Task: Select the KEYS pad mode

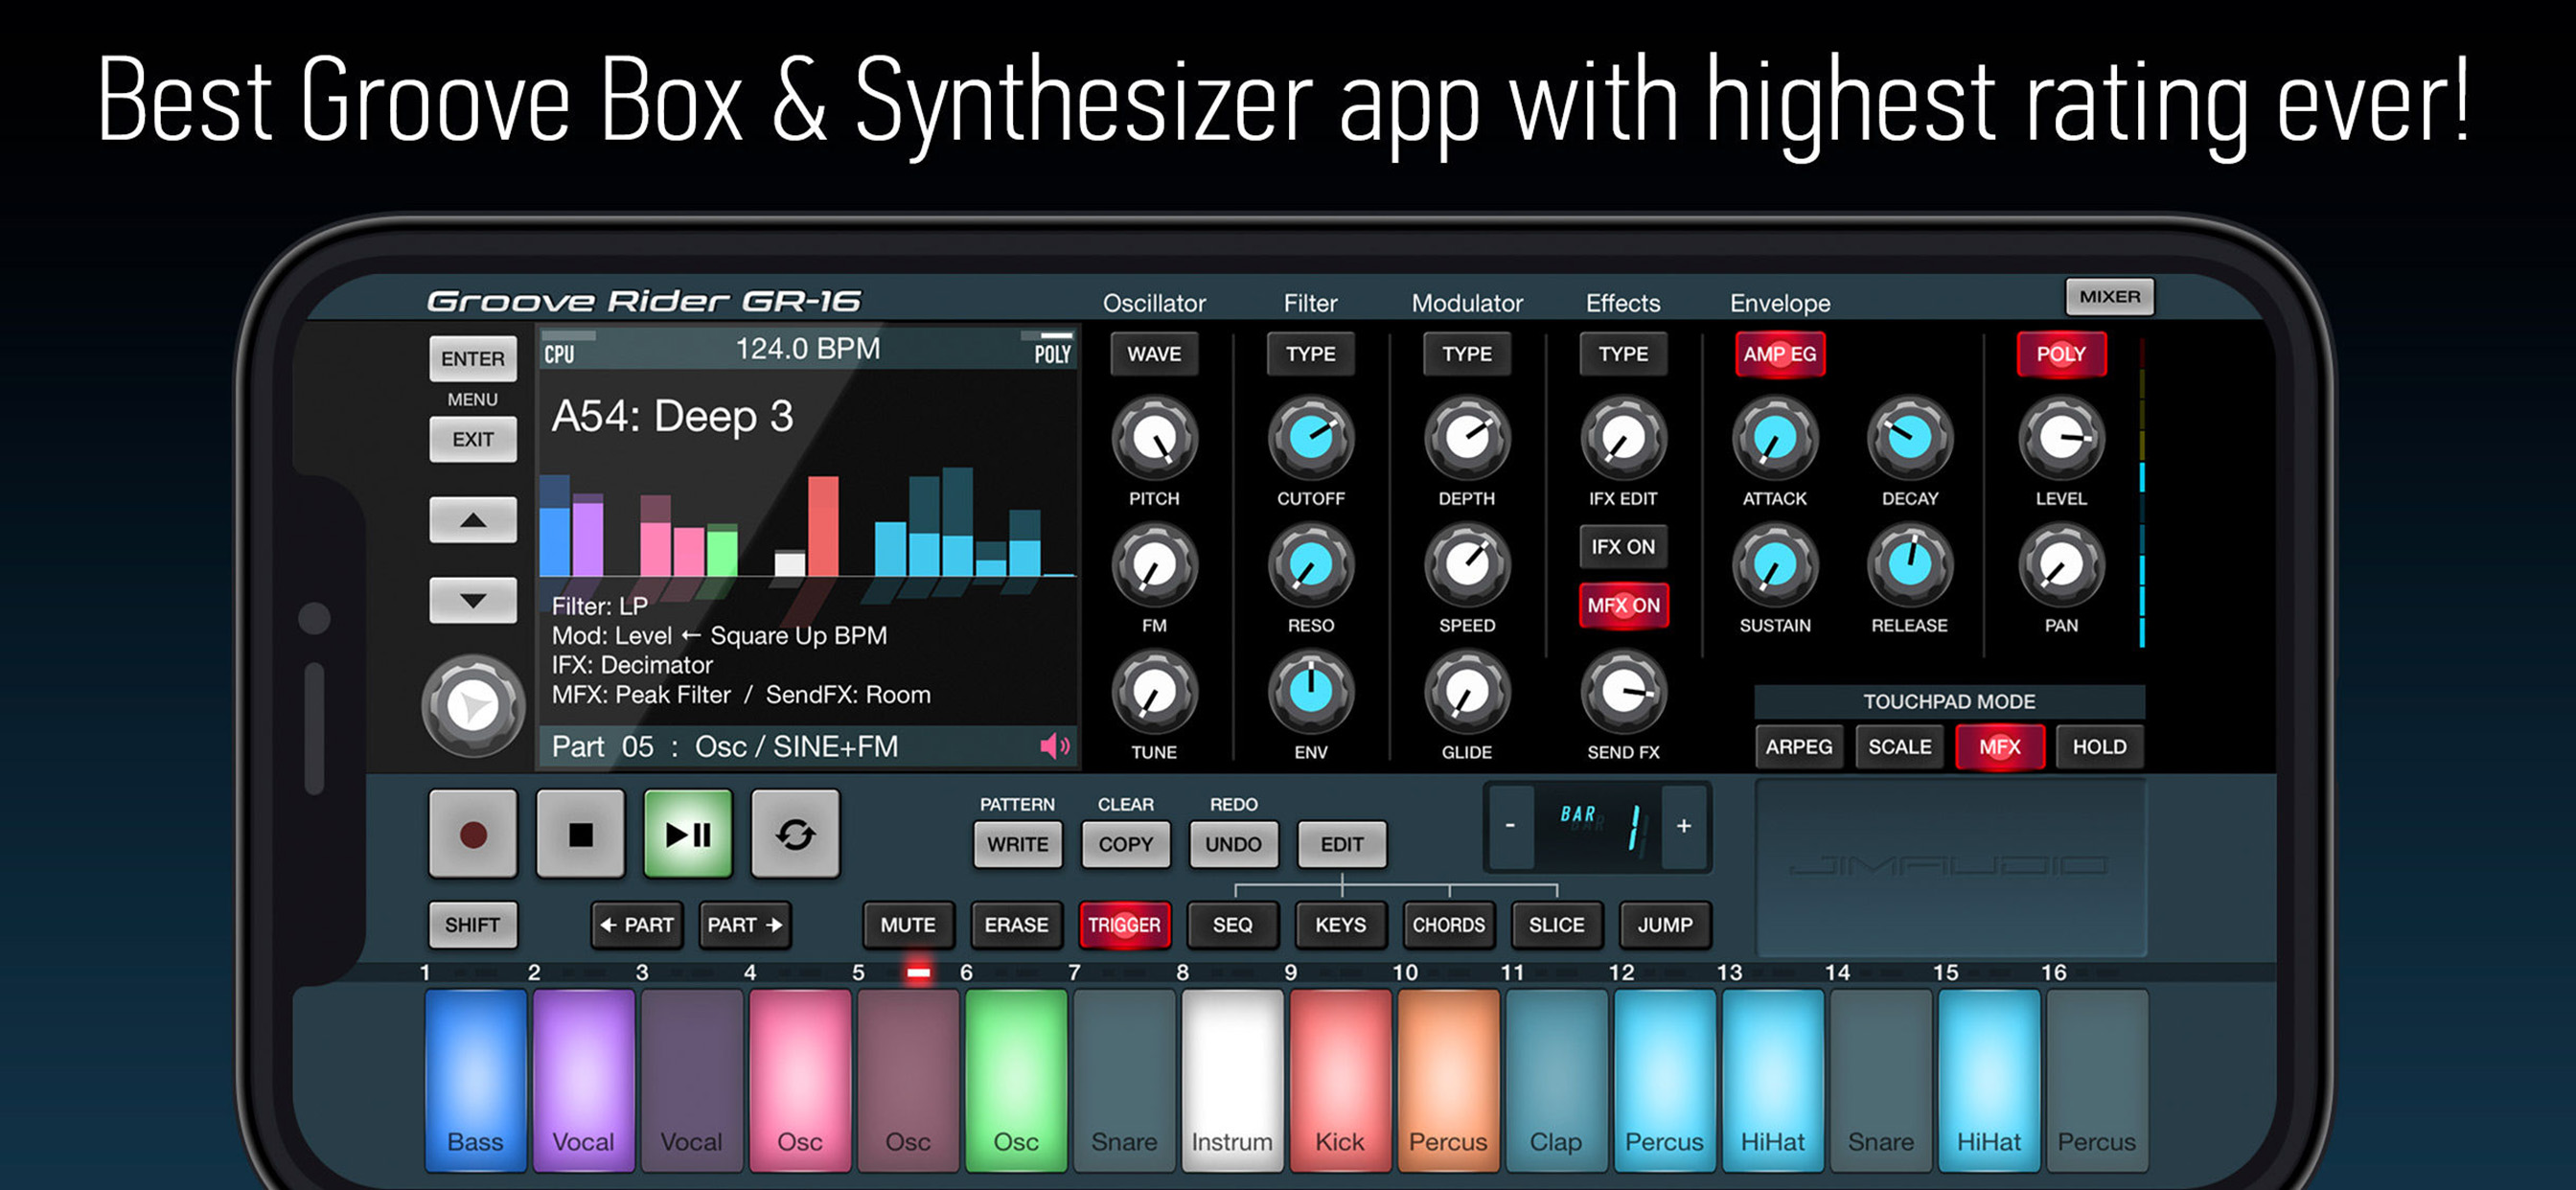Action: coord(1341,925)
